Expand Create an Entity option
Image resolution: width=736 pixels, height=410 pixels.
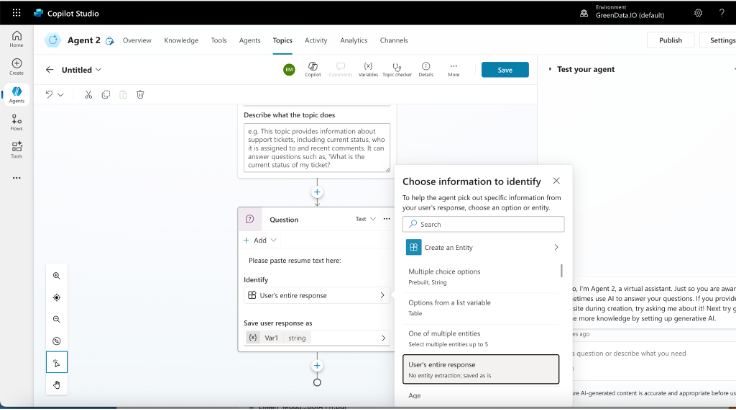pyautogui.click(x=483, y=248)
